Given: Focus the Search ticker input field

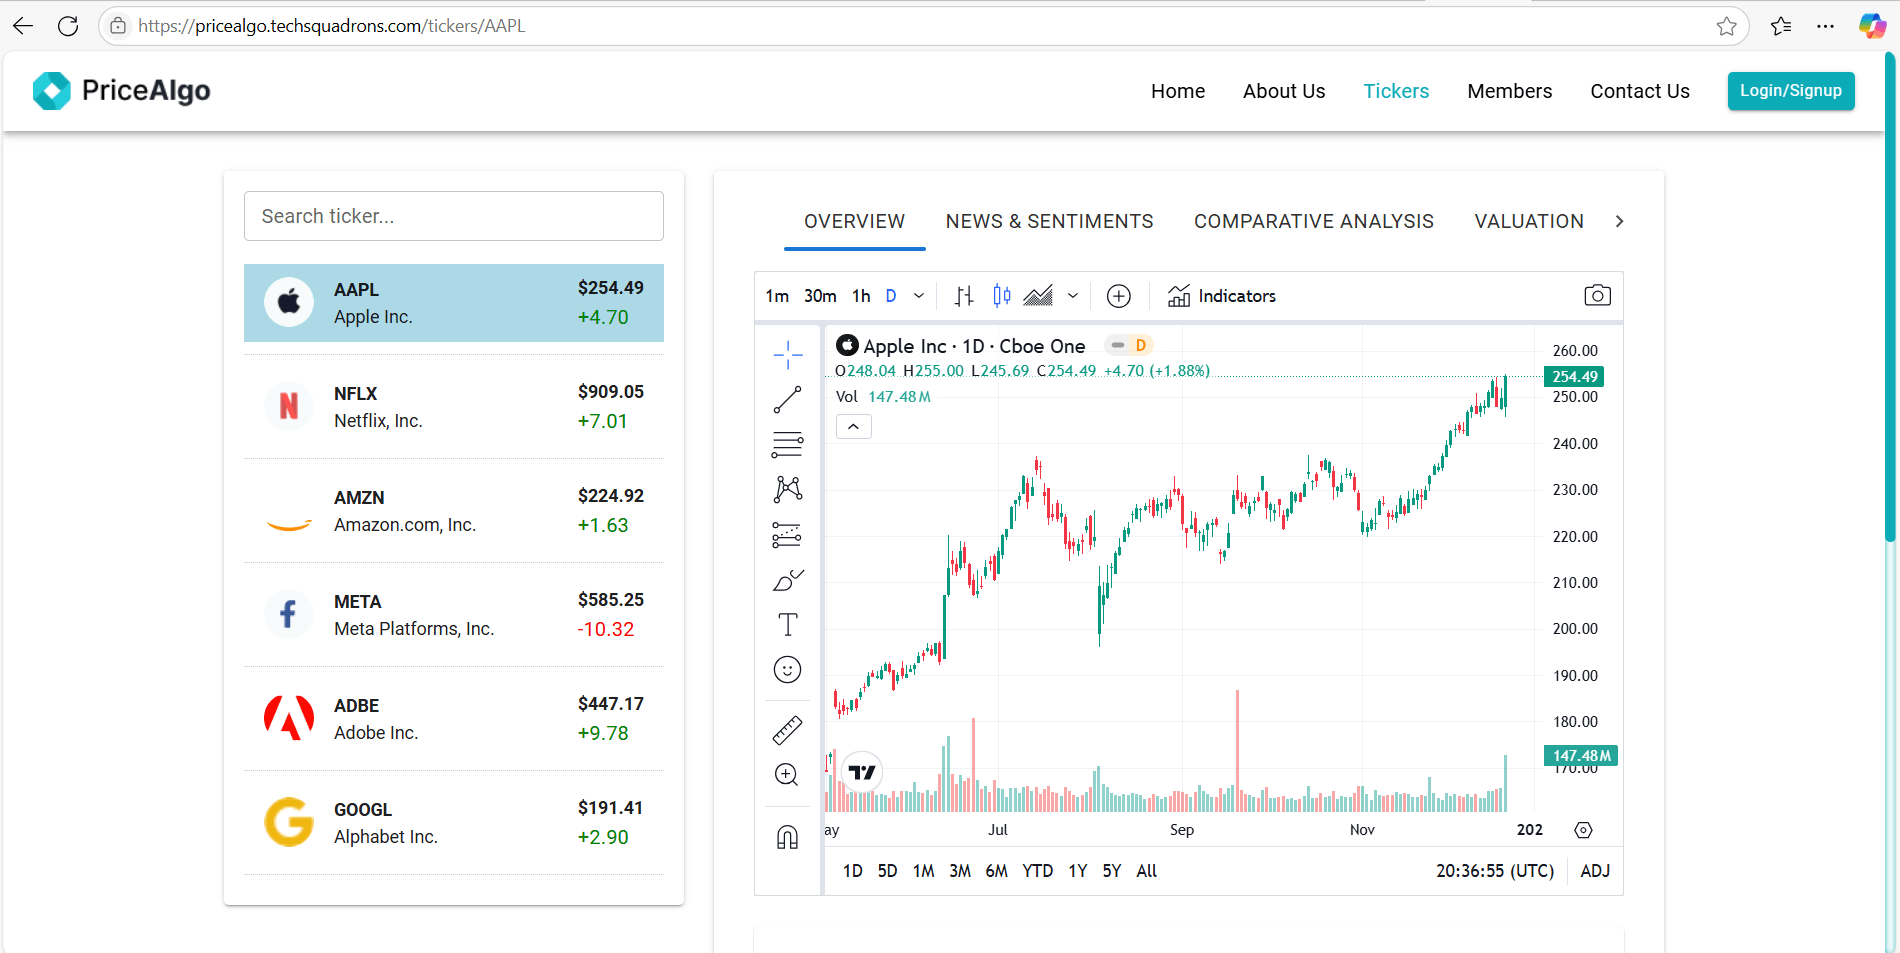Looking at the screenshot, I should click(453, 216).
